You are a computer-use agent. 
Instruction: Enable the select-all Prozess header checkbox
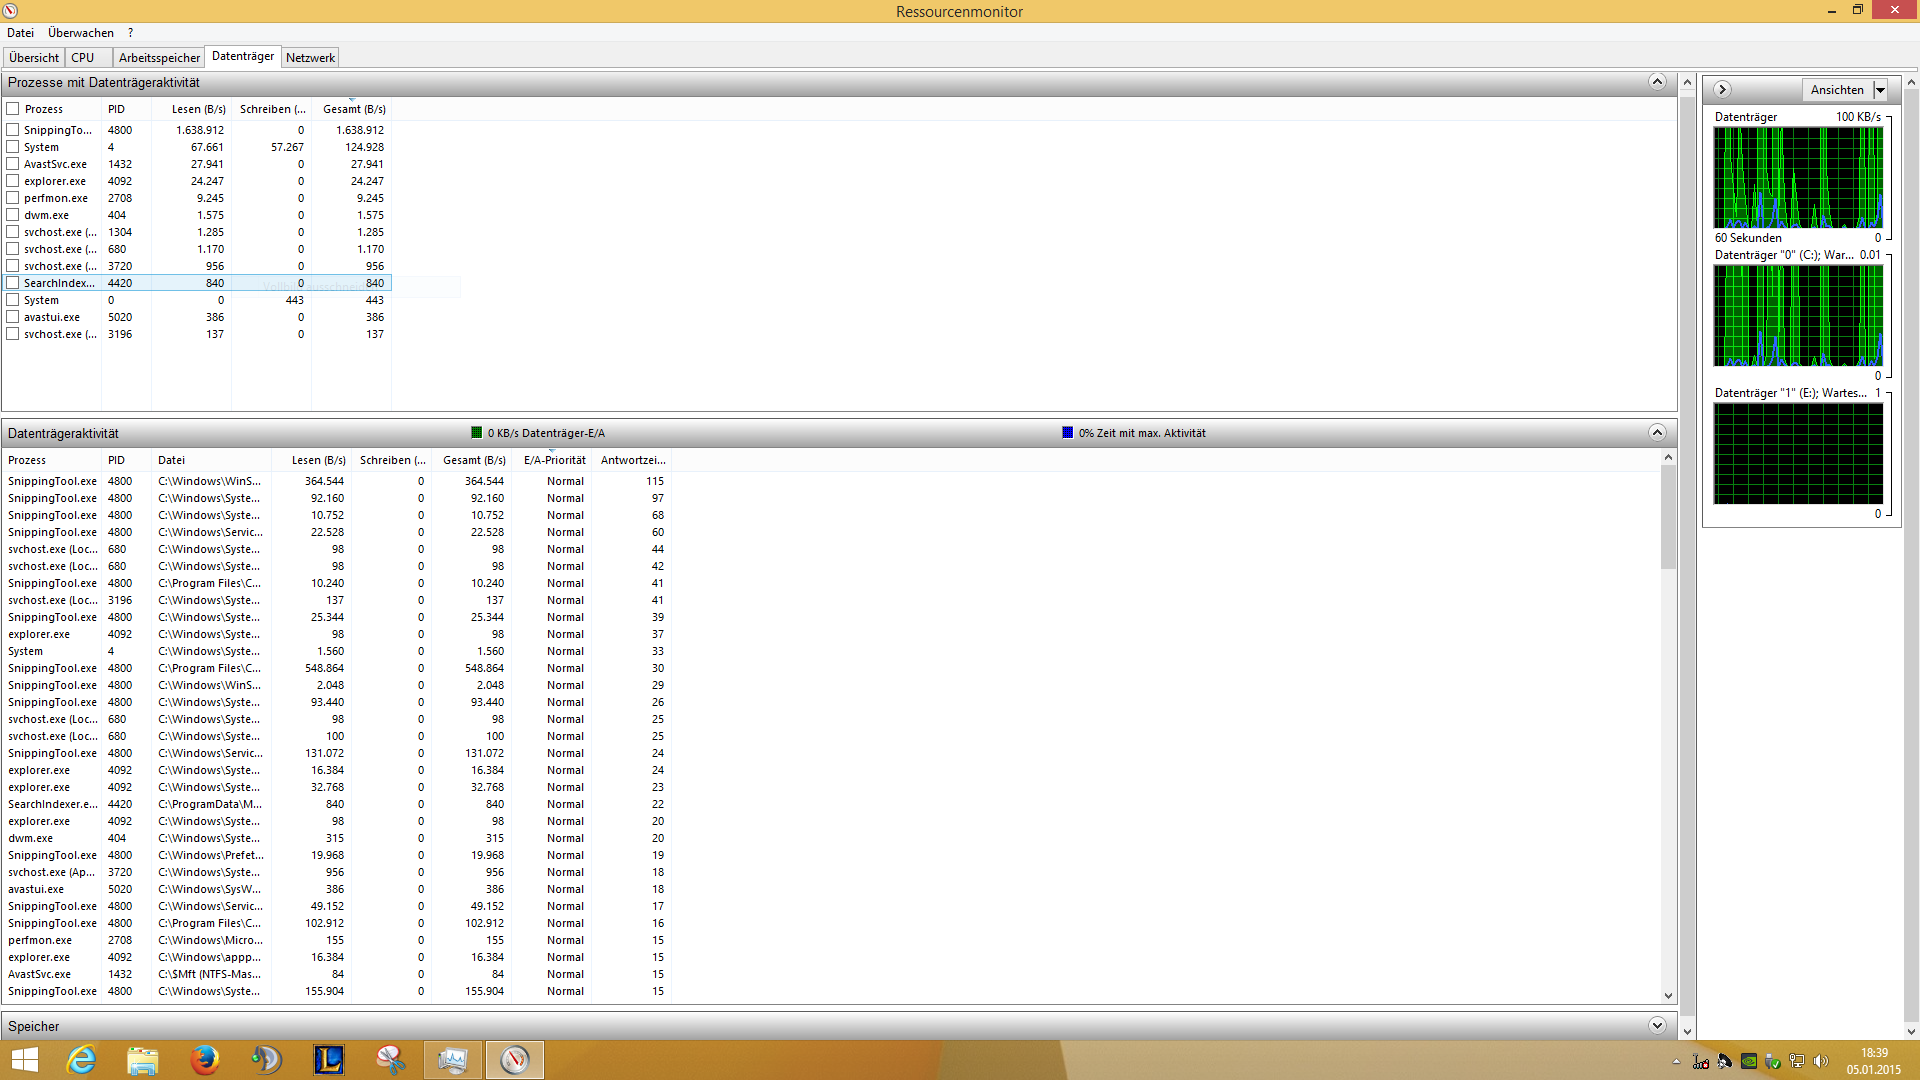tap(13, 109)
